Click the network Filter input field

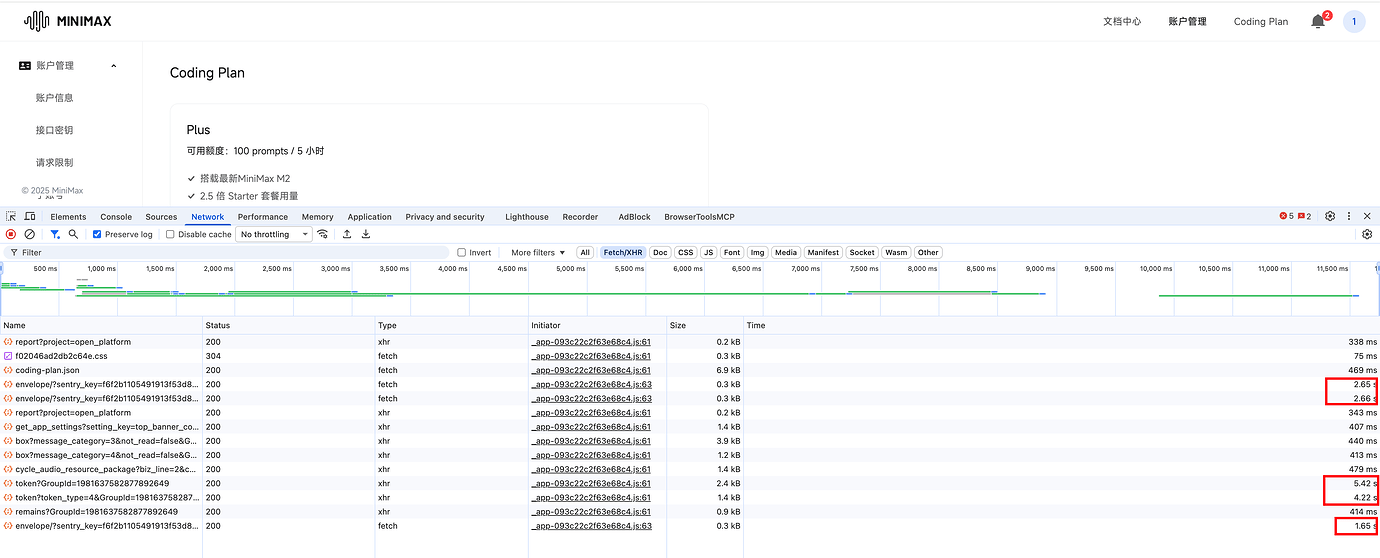tap(228, 252)
